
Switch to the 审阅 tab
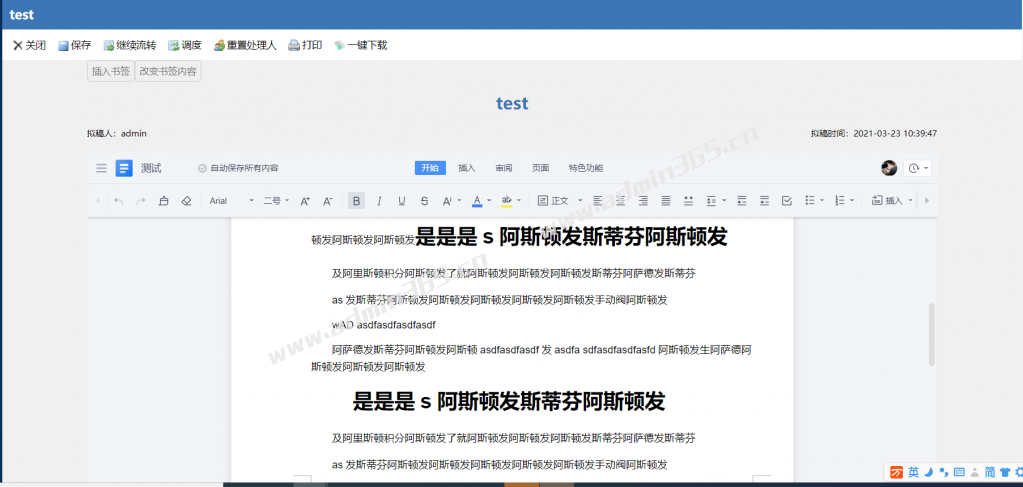[504, 168]
